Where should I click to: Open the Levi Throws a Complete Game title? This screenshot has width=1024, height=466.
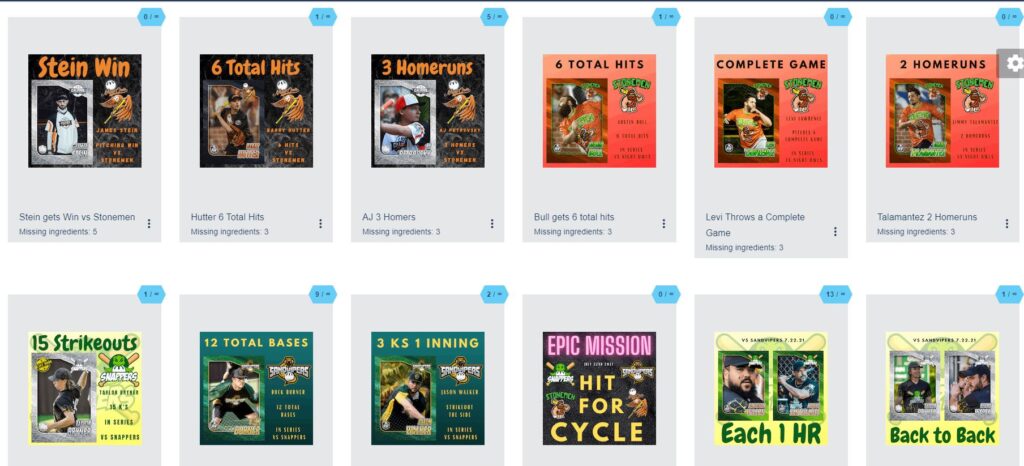756,225
